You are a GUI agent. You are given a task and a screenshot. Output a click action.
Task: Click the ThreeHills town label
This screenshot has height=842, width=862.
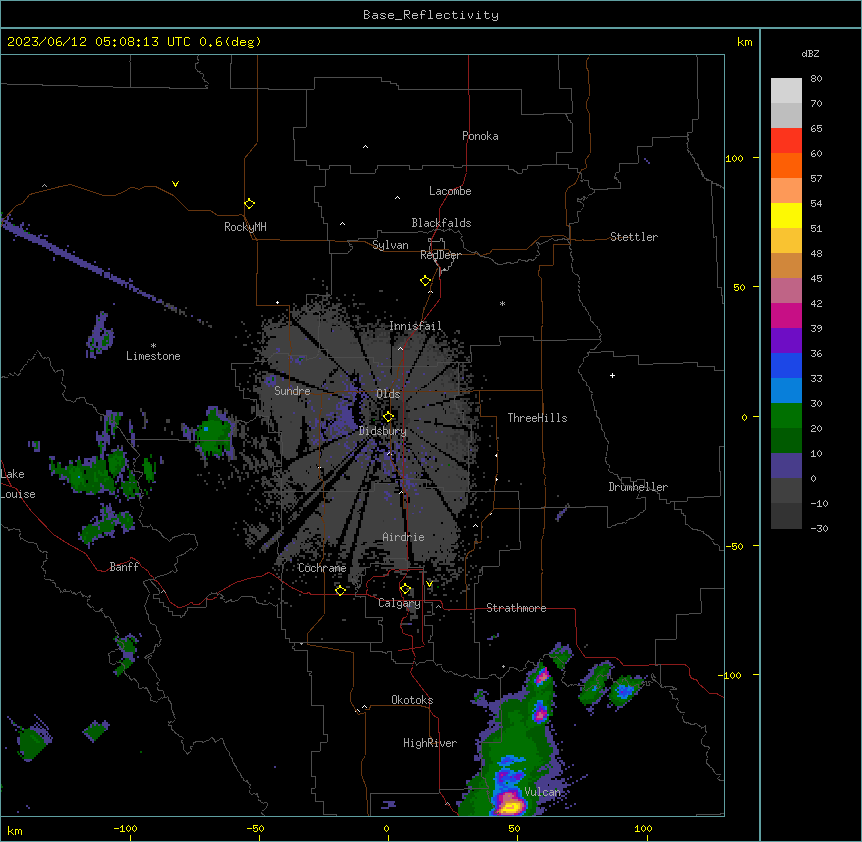click(x=537, y=418)
